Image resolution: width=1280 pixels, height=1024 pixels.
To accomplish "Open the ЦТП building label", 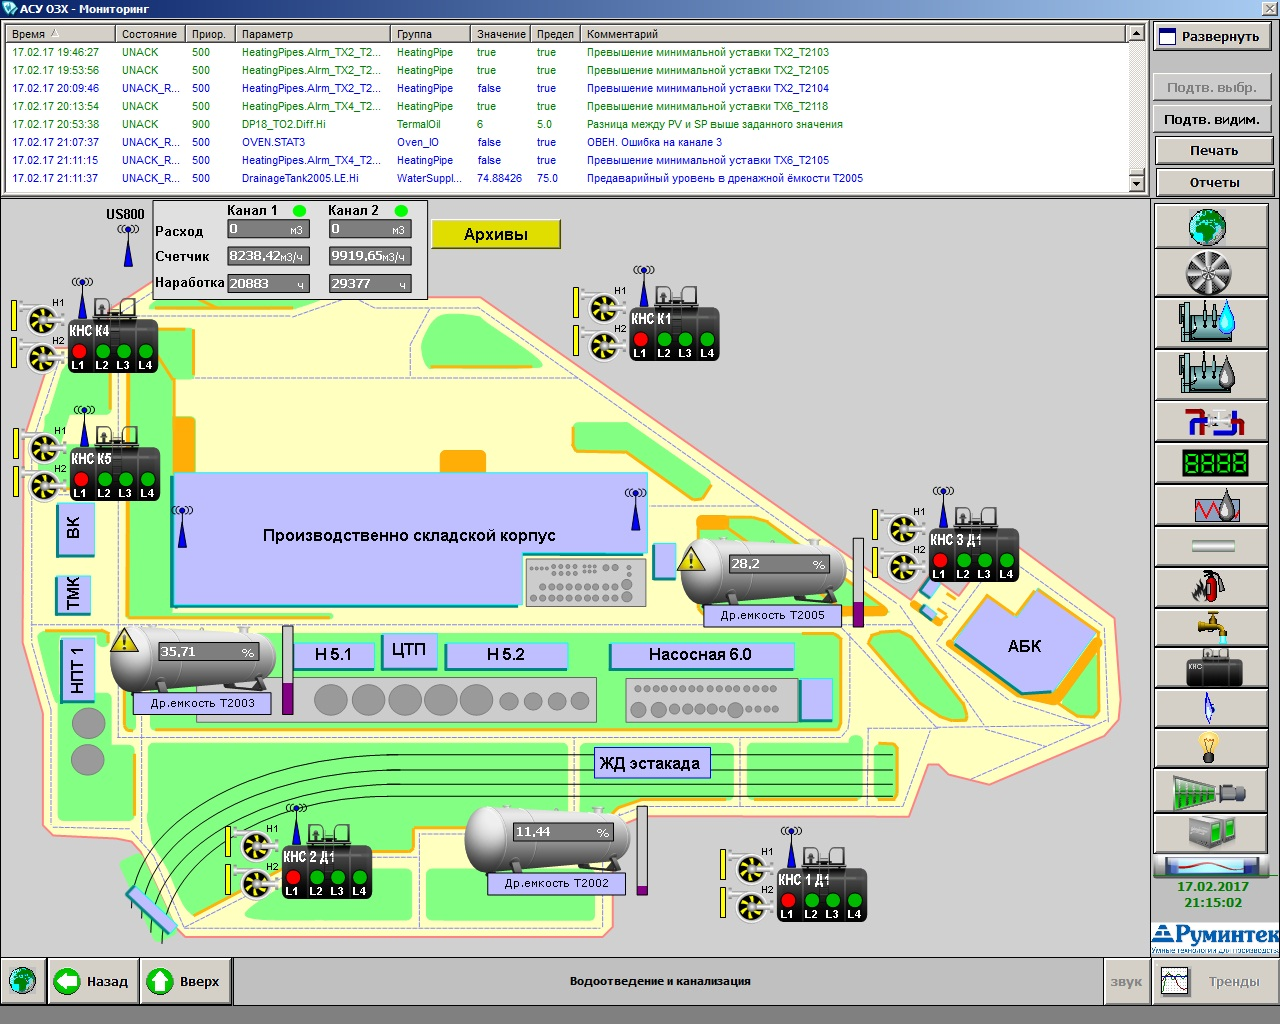I will pos(408,650).
